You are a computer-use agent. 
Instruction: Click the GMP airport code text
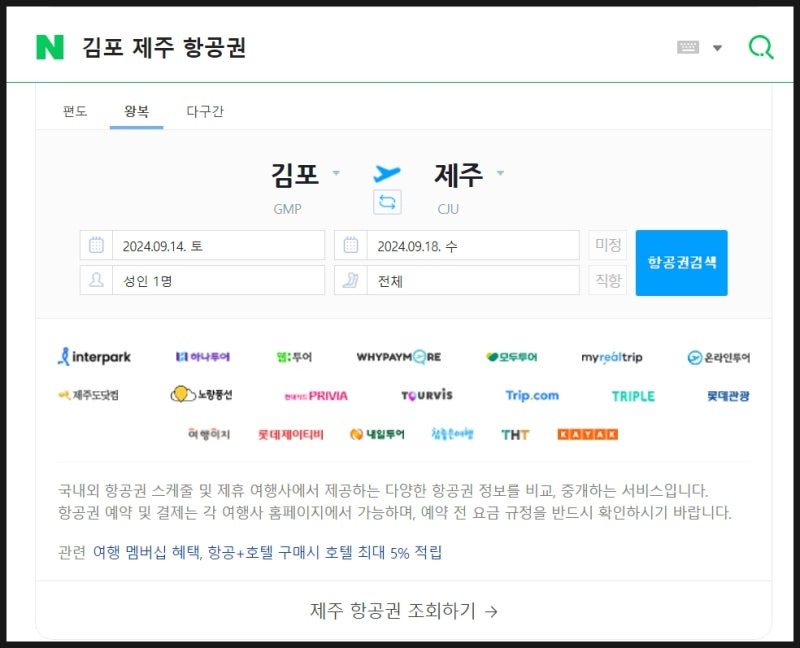tap(287, 209)
